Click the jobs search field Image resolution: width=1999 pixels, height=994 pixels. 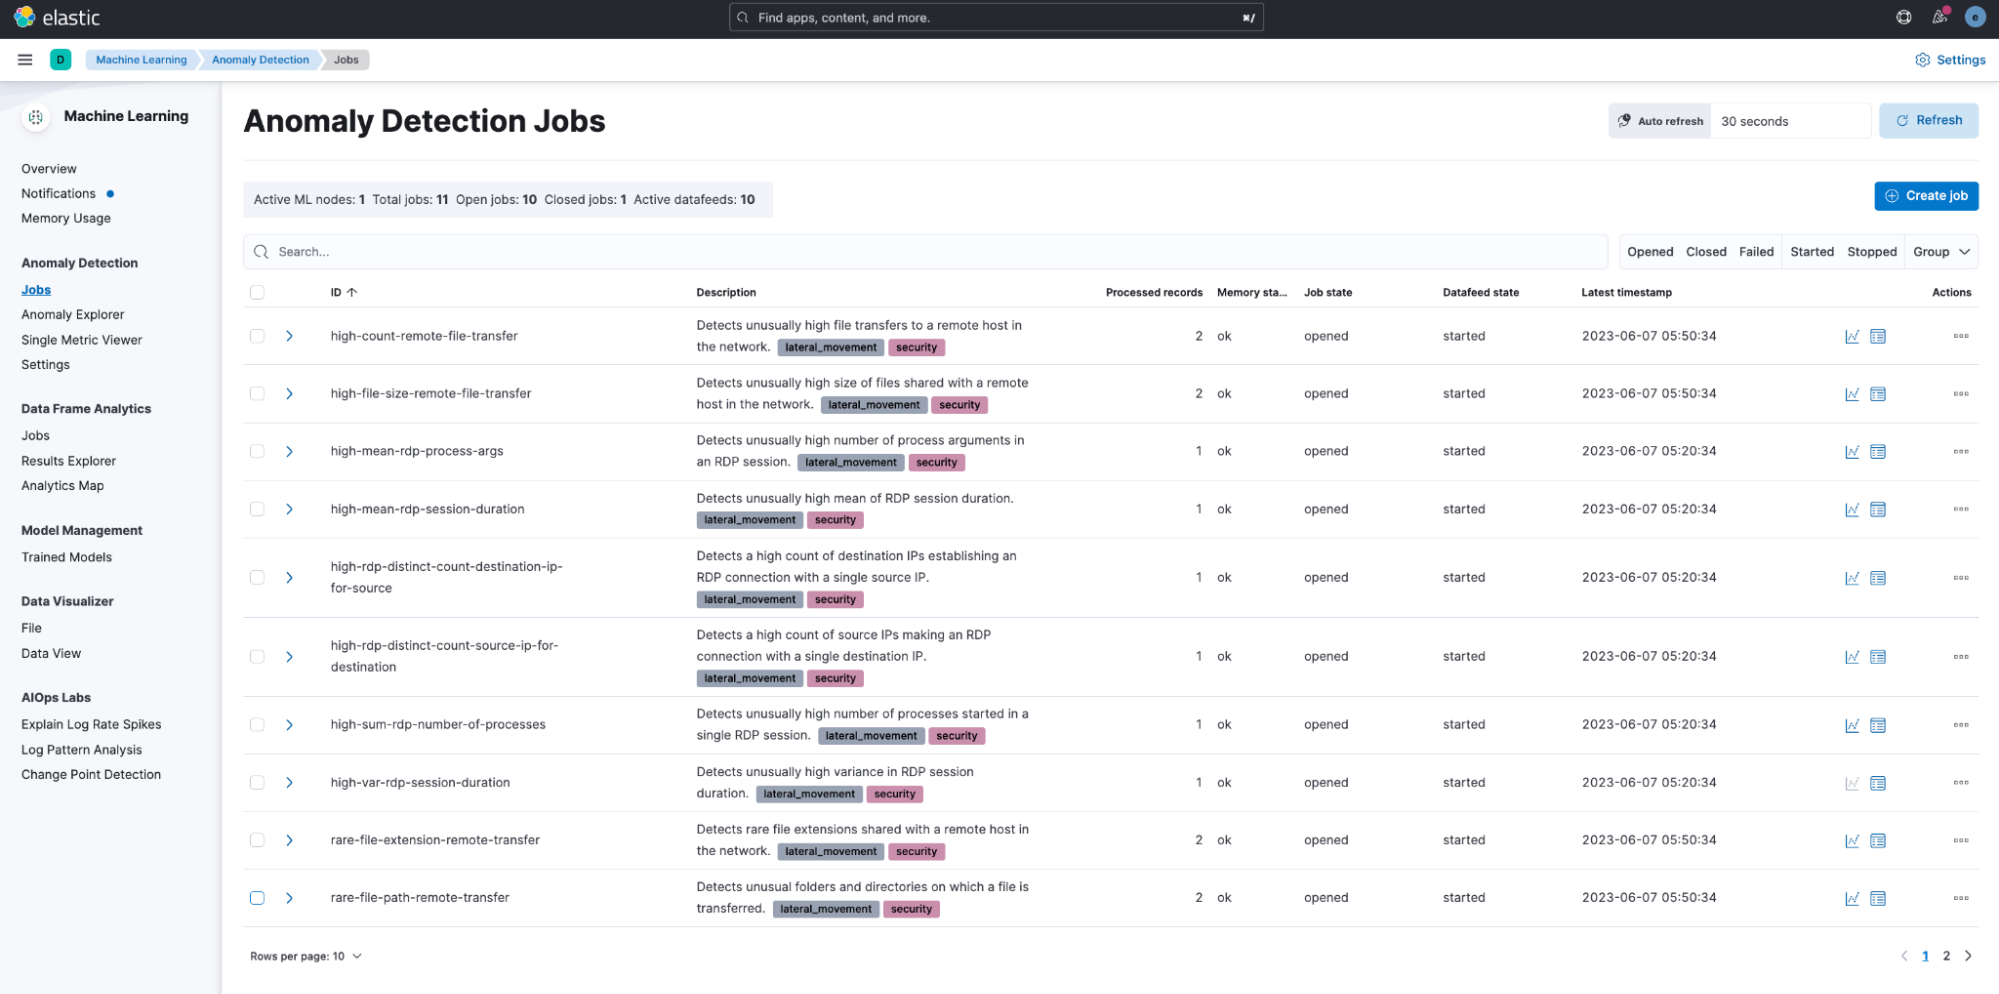coord(925,252)
